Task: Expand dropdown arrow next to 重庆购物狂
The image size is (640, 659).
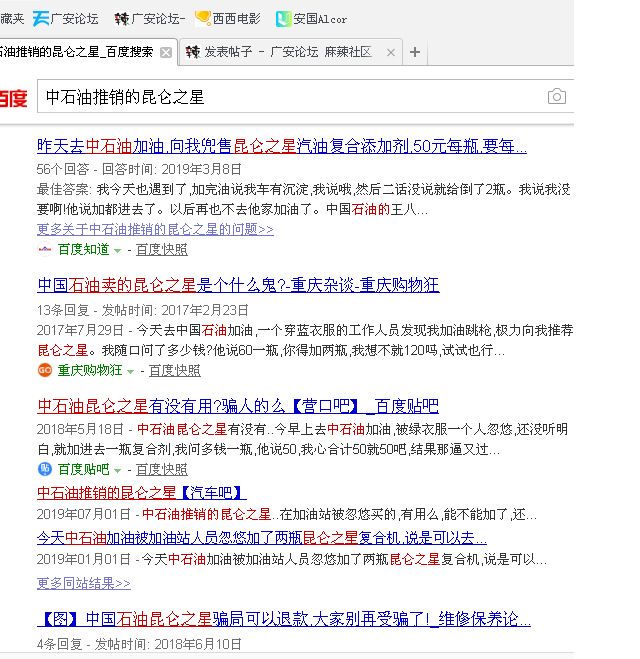Action: click(x=131, y=371)
